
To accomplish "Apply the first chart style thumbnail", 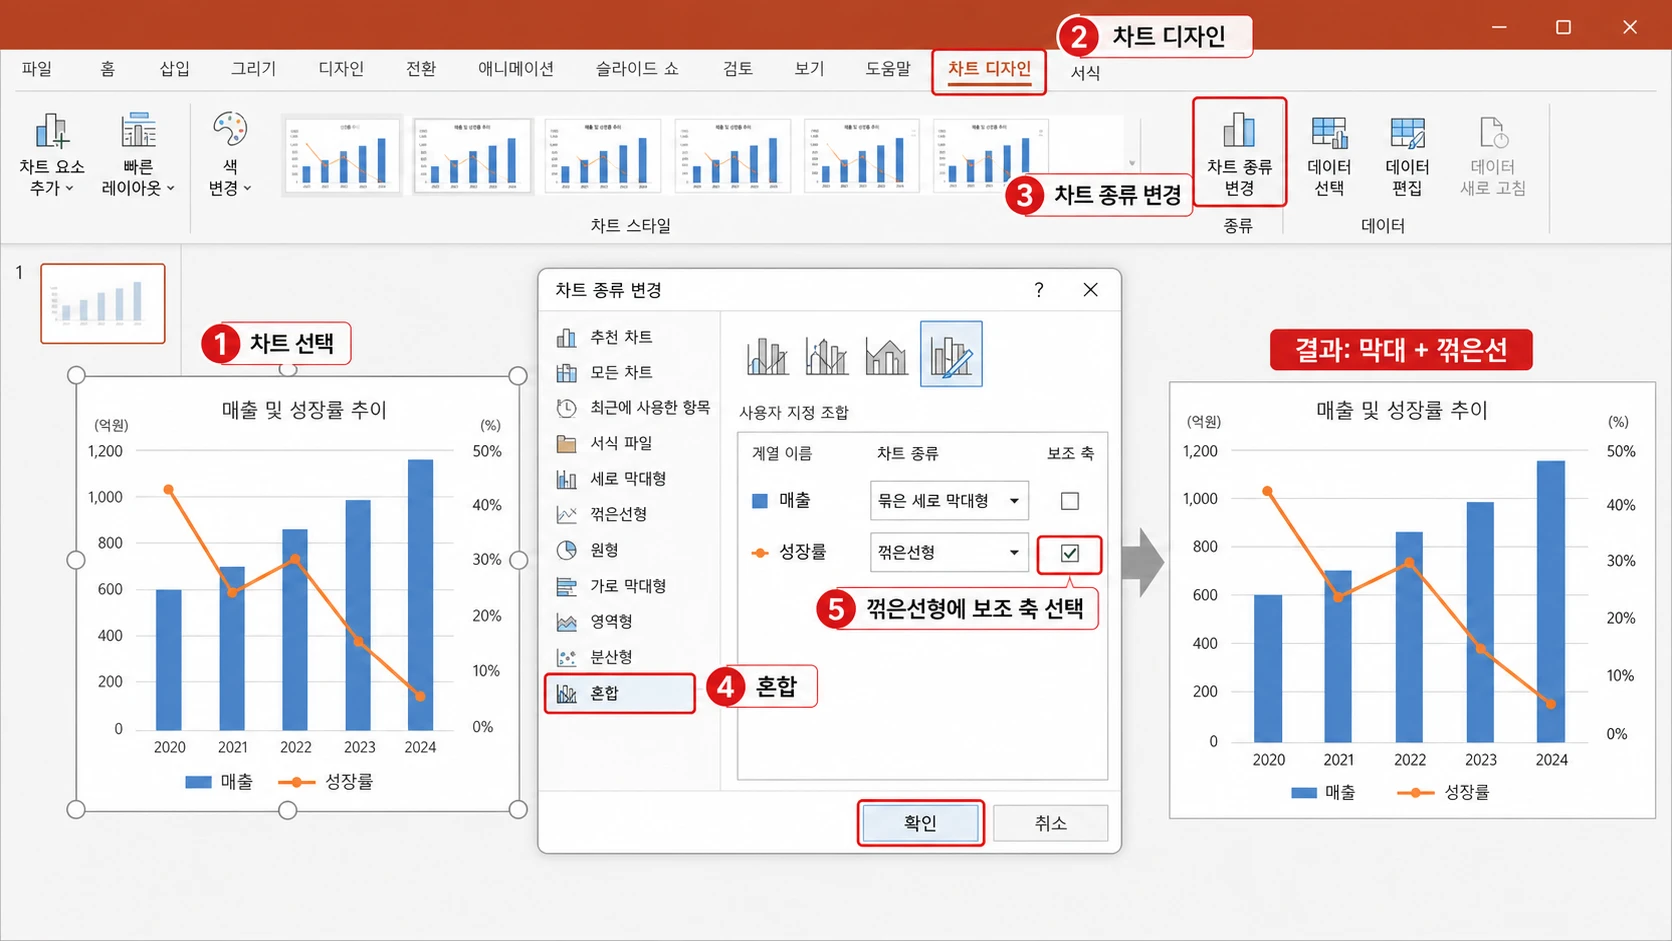I will point(342,156).
